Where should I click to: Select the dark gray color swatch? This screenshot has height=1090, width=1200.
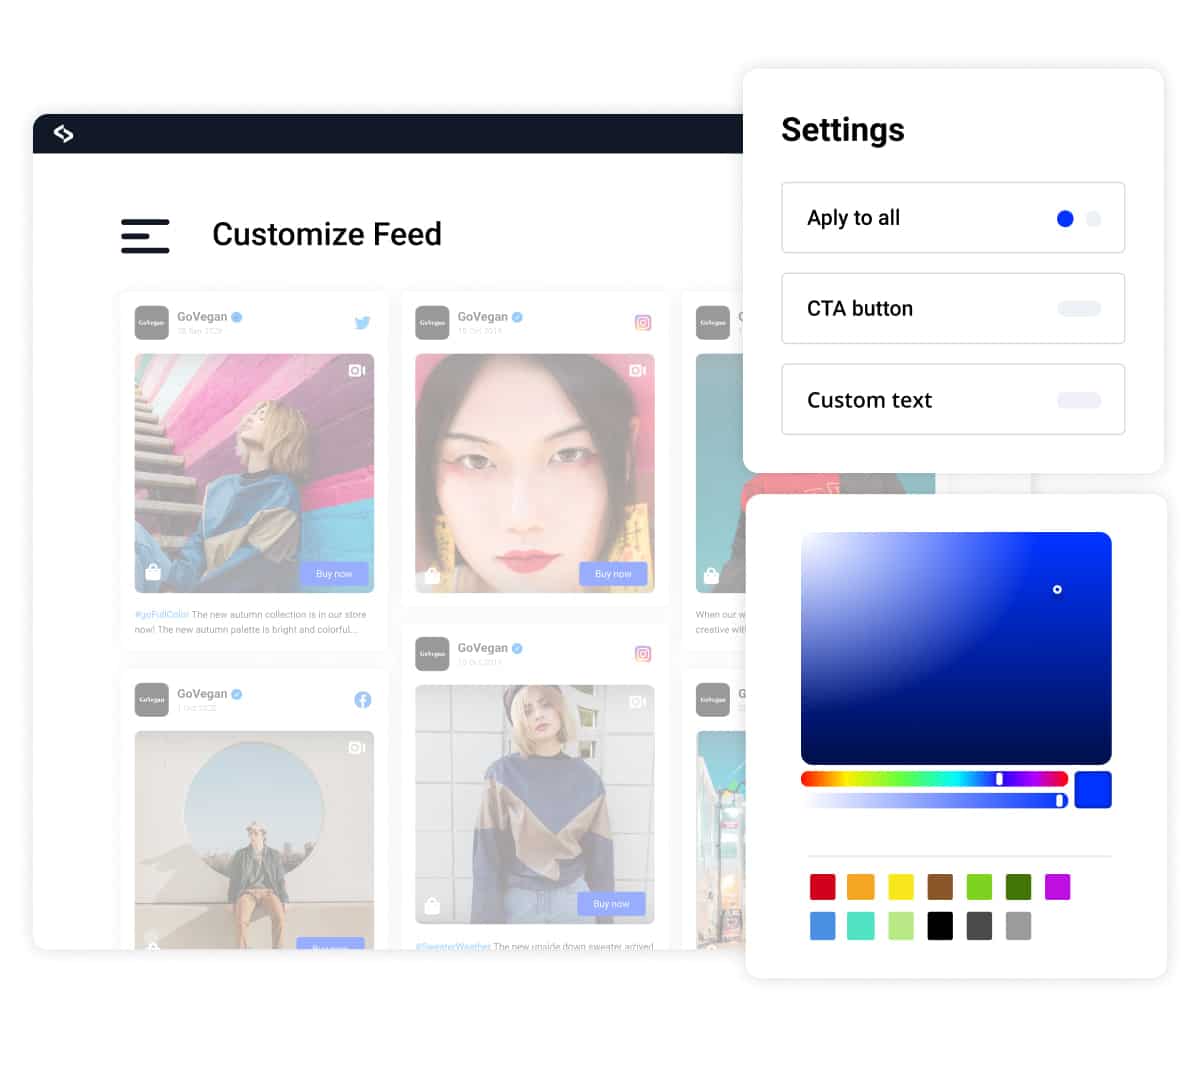click(x=979, y=926)
